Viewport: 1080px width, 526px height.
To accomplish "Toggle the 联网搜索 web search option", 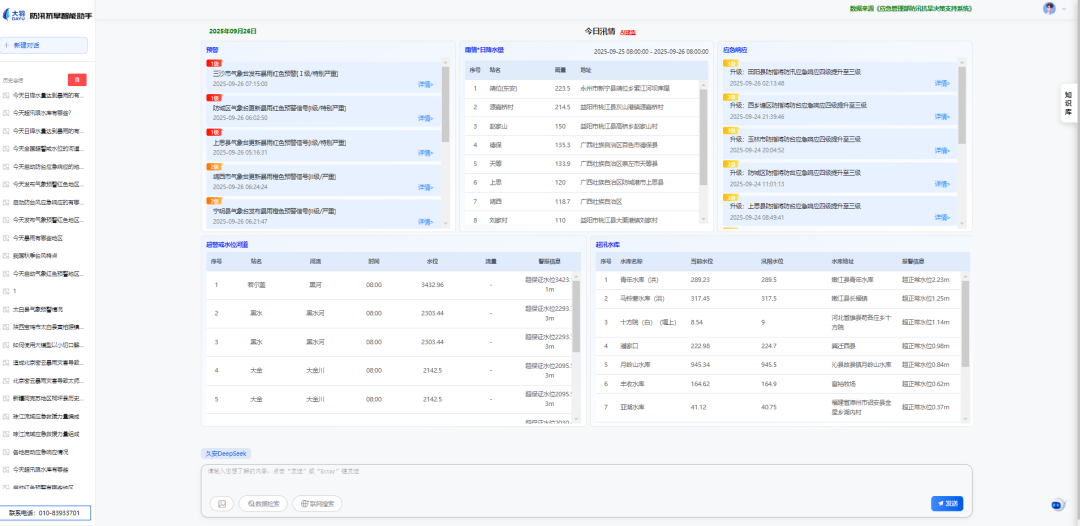I will point(317,504).
